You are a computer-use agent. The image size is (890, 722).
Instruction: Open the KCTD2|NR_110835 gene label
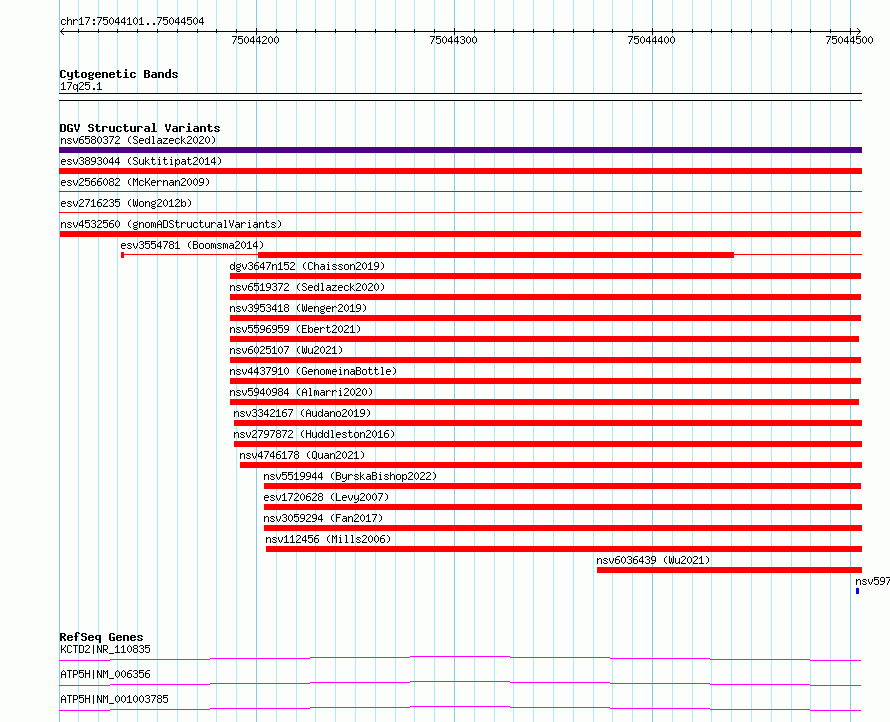pos(105,650)
